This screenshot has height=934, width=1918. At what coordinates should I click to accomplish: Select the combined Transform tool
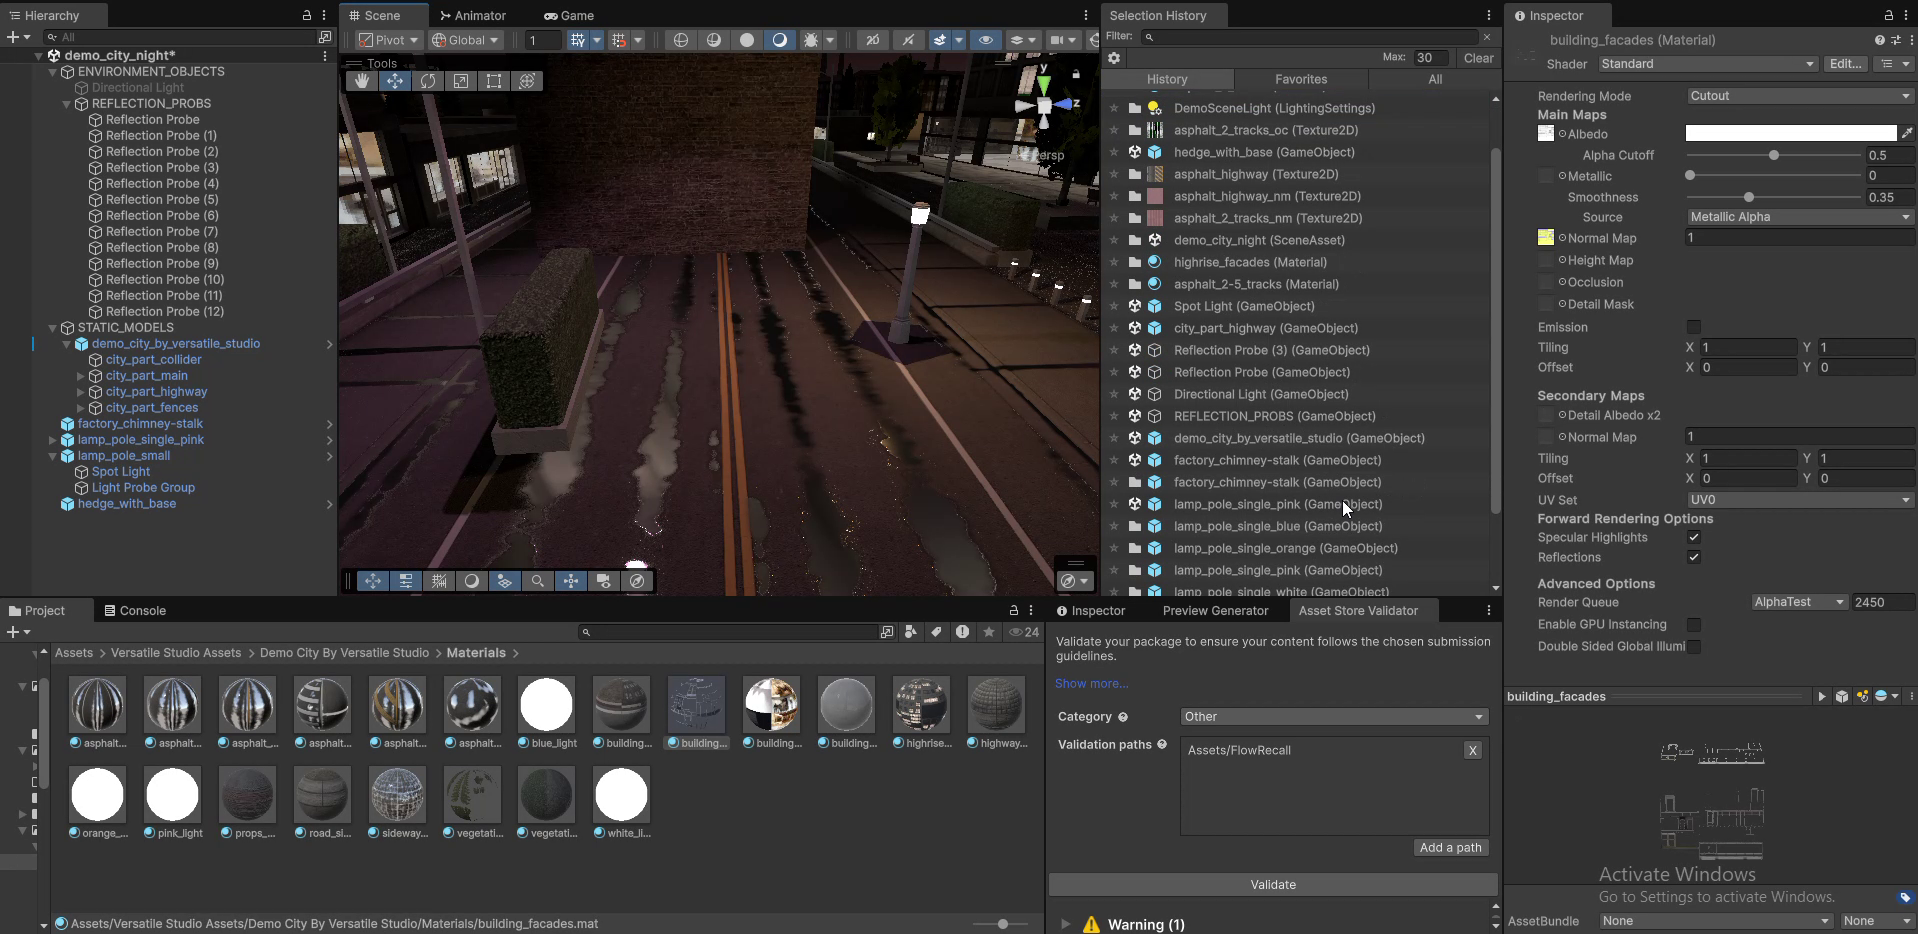527,81
